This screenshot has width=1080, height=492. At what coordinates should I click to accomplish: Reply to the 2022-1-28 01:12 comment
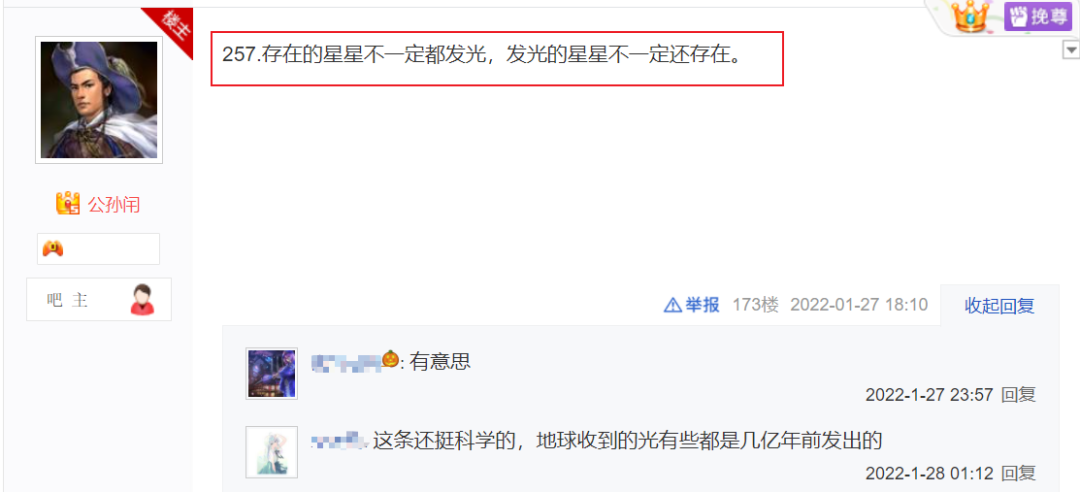click(x=1018, y=473)
